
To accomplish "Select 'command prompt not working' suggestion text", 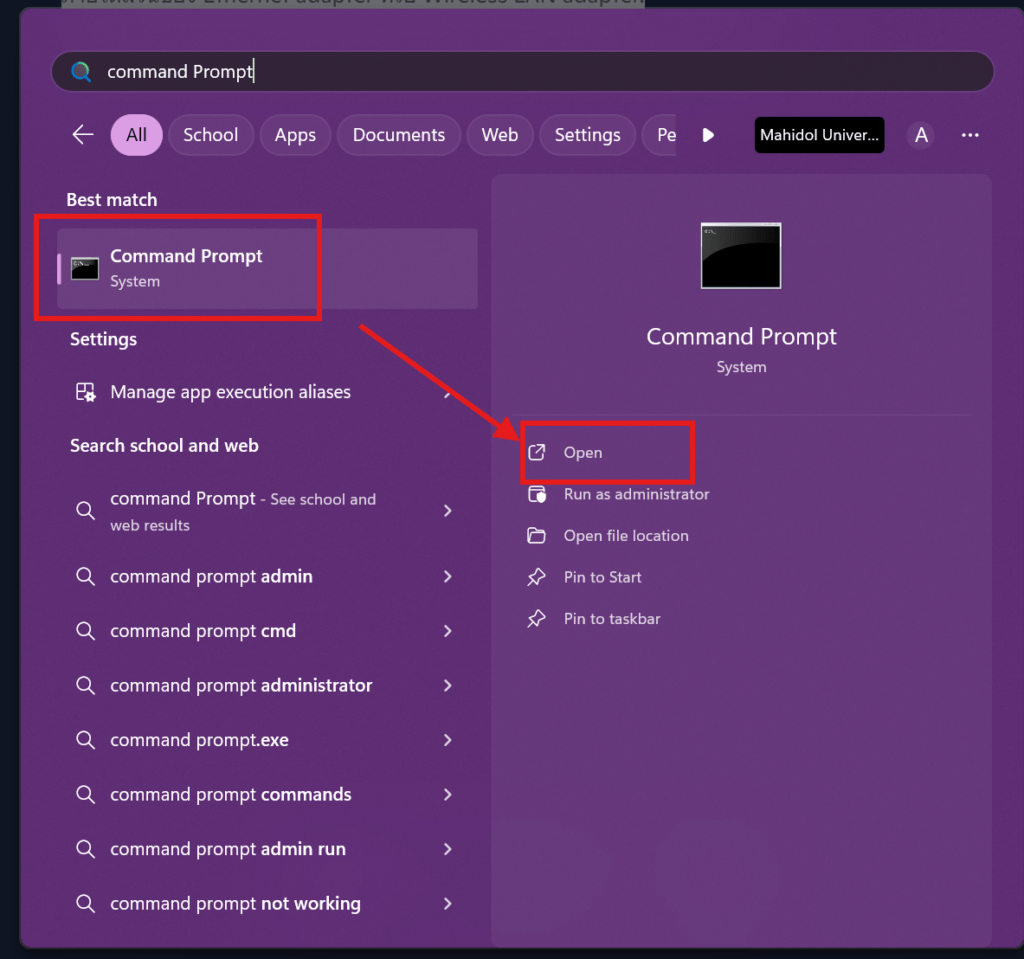I will pyautogui.click(x=235, y=903).
